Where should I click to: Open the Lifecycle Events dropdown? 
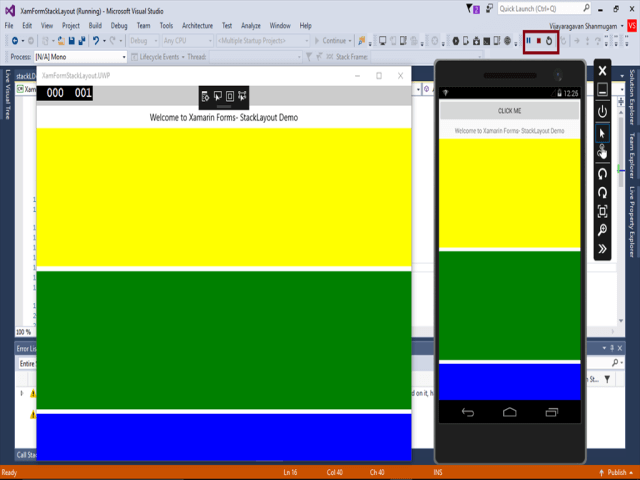(x=159, y=57)
